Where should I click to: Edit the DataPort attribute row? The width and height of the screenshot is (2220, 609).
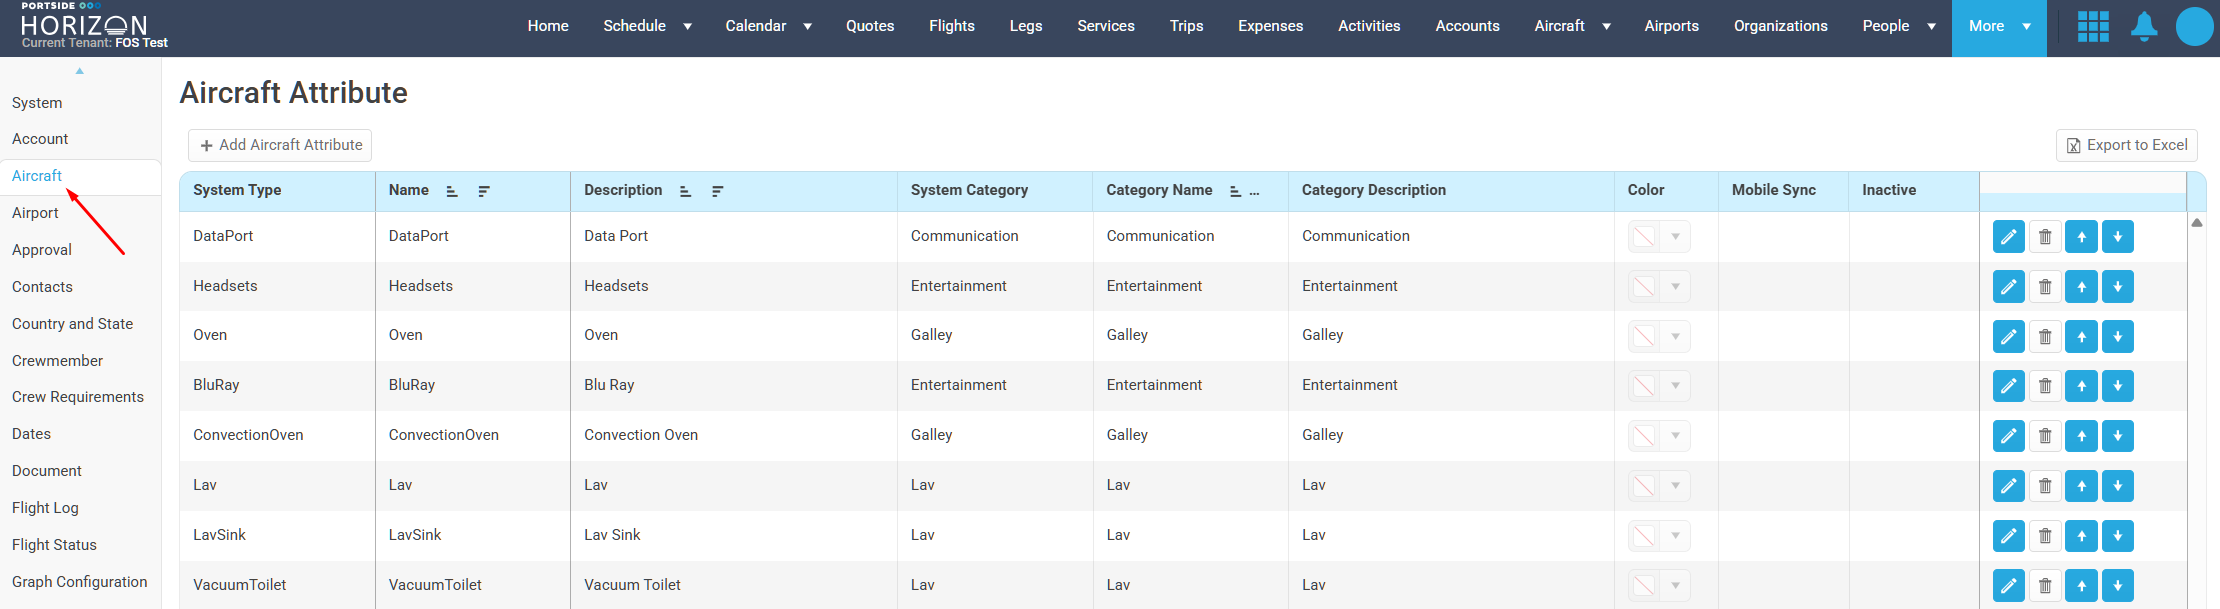pos(2008,237)
